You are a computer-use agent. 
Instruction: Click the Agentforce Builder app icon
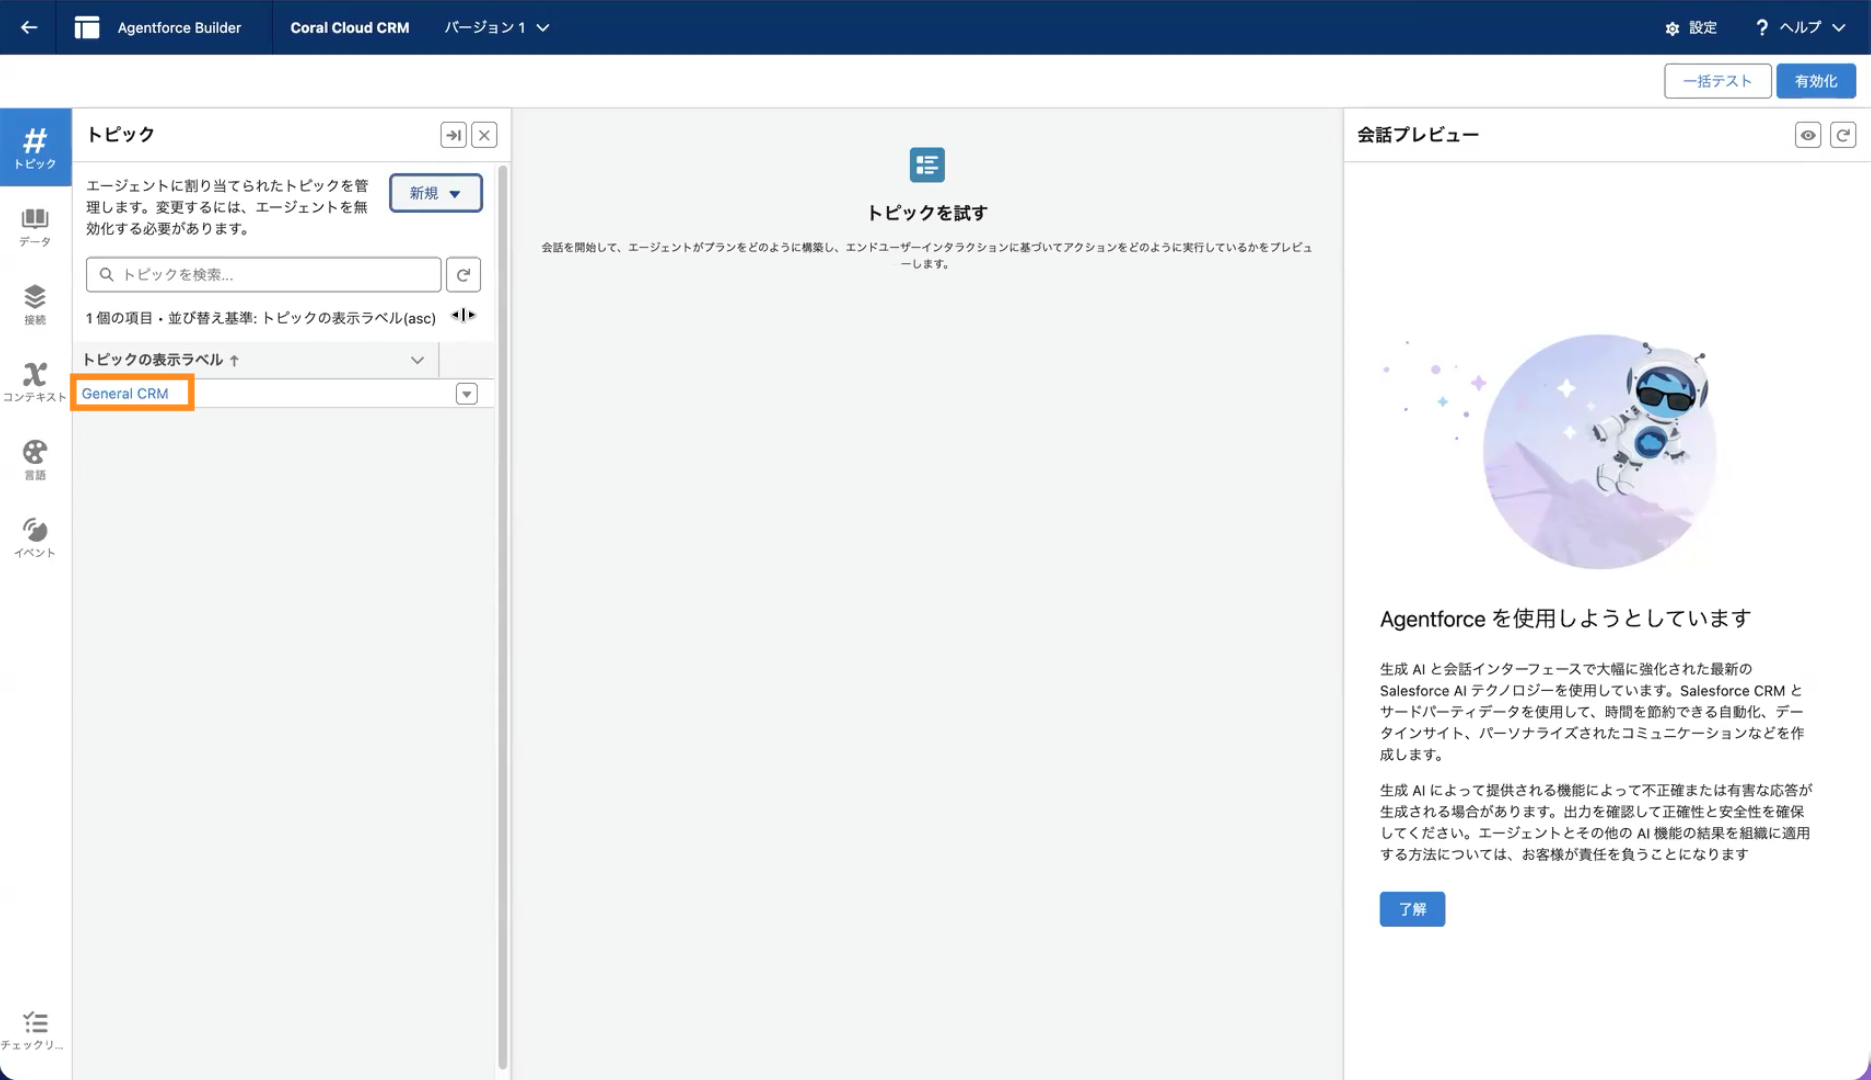tap(87, 27)
